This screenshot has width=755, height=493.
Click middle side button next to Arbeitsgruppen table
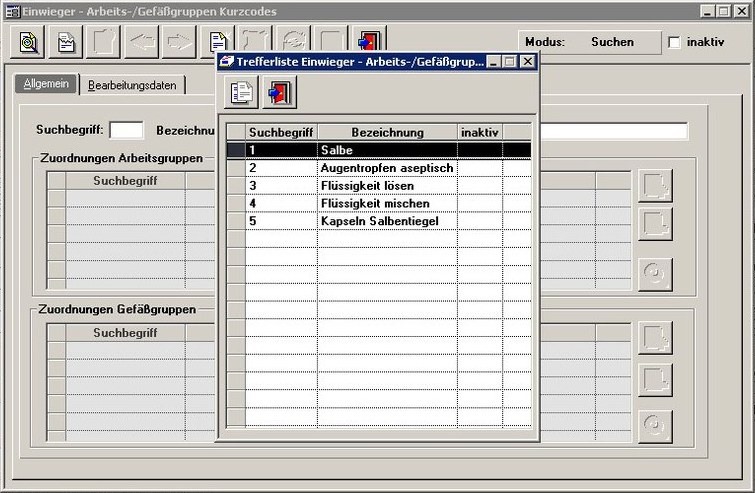pyautogui.click(x=655, y=224)
